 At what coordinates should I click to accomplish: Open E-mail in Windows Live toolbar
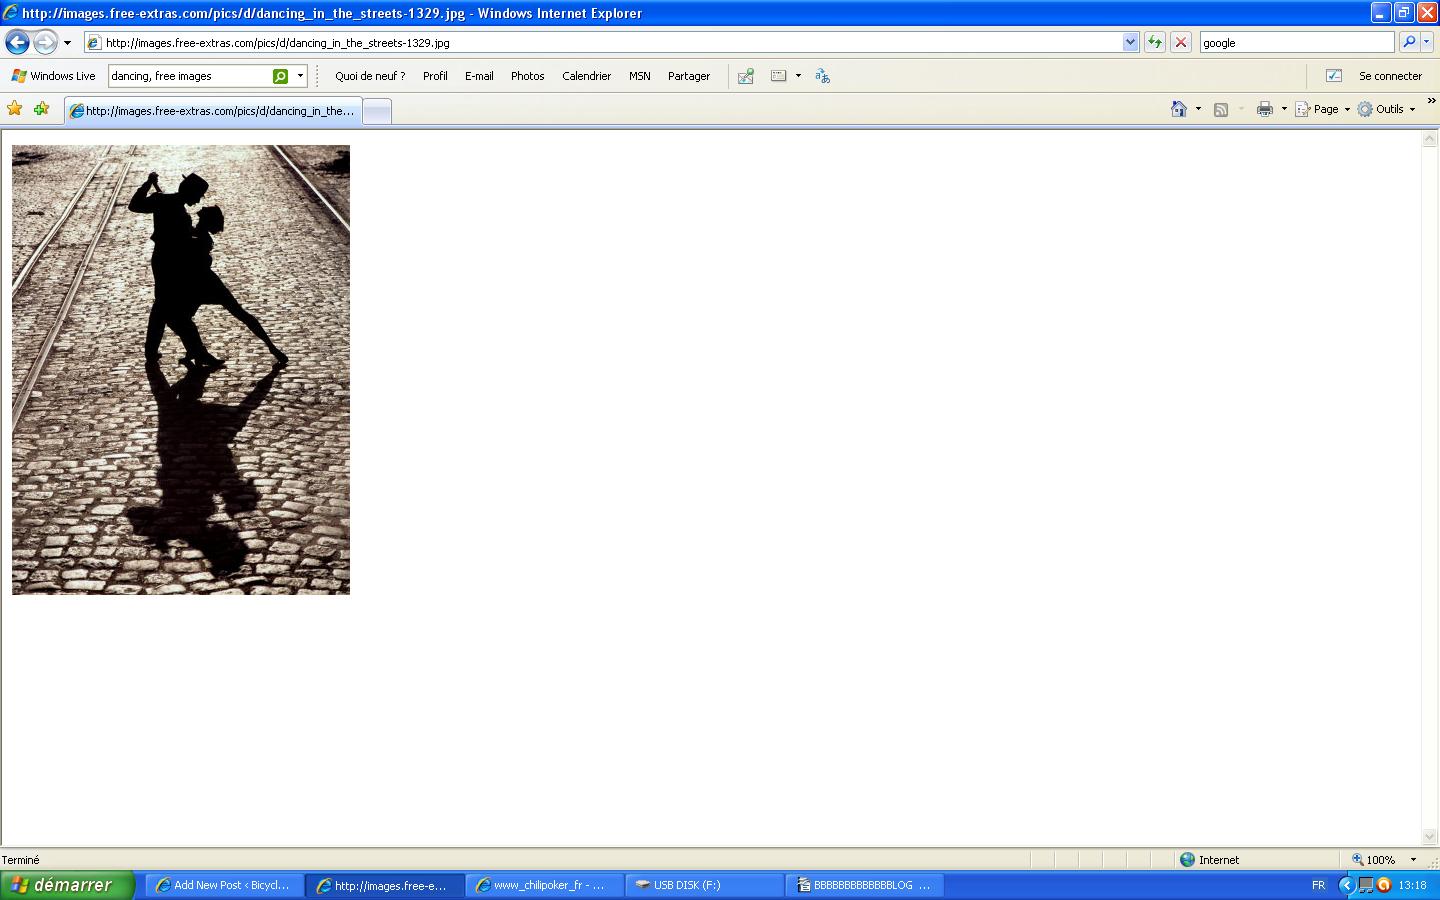click(479, 76)
